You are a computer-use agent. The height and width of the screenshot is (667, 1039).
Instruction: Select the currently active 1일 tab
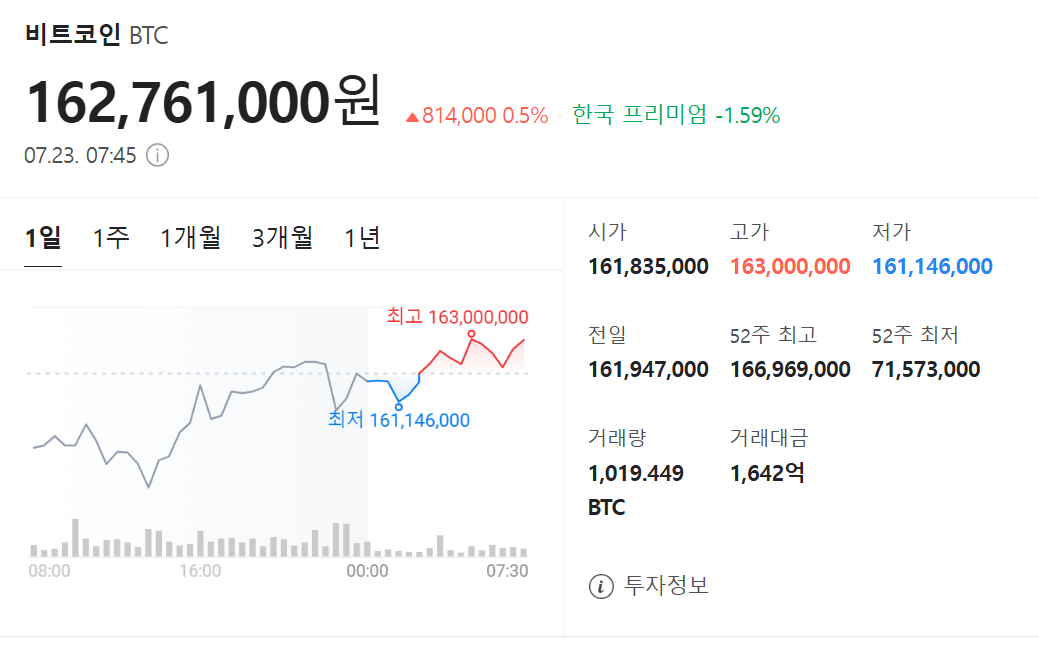42,238
